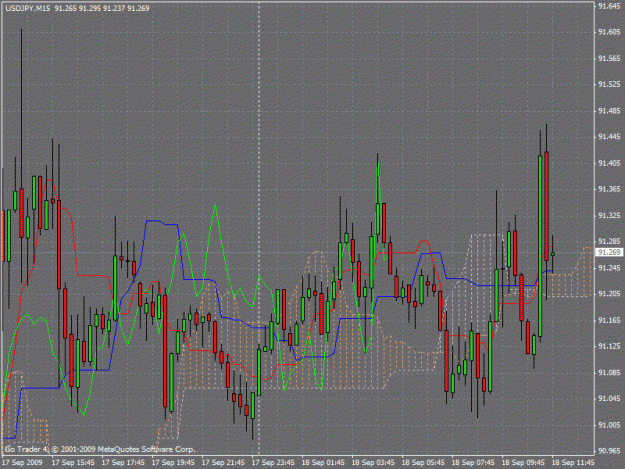Viewport: 625px width, 469px height.
Task: Click the 18 Sep 11:45 time label
Action: [x=573, y=463]
